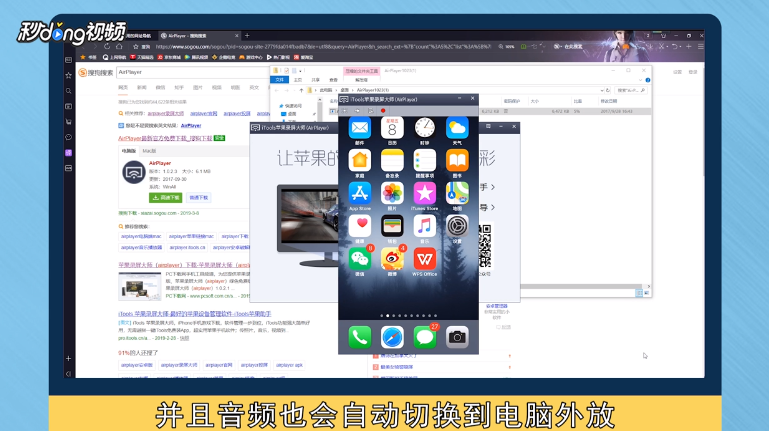
Task: Click the airplayer官网 related search chip
Action: pyautogui.click(x=219, y=365)
